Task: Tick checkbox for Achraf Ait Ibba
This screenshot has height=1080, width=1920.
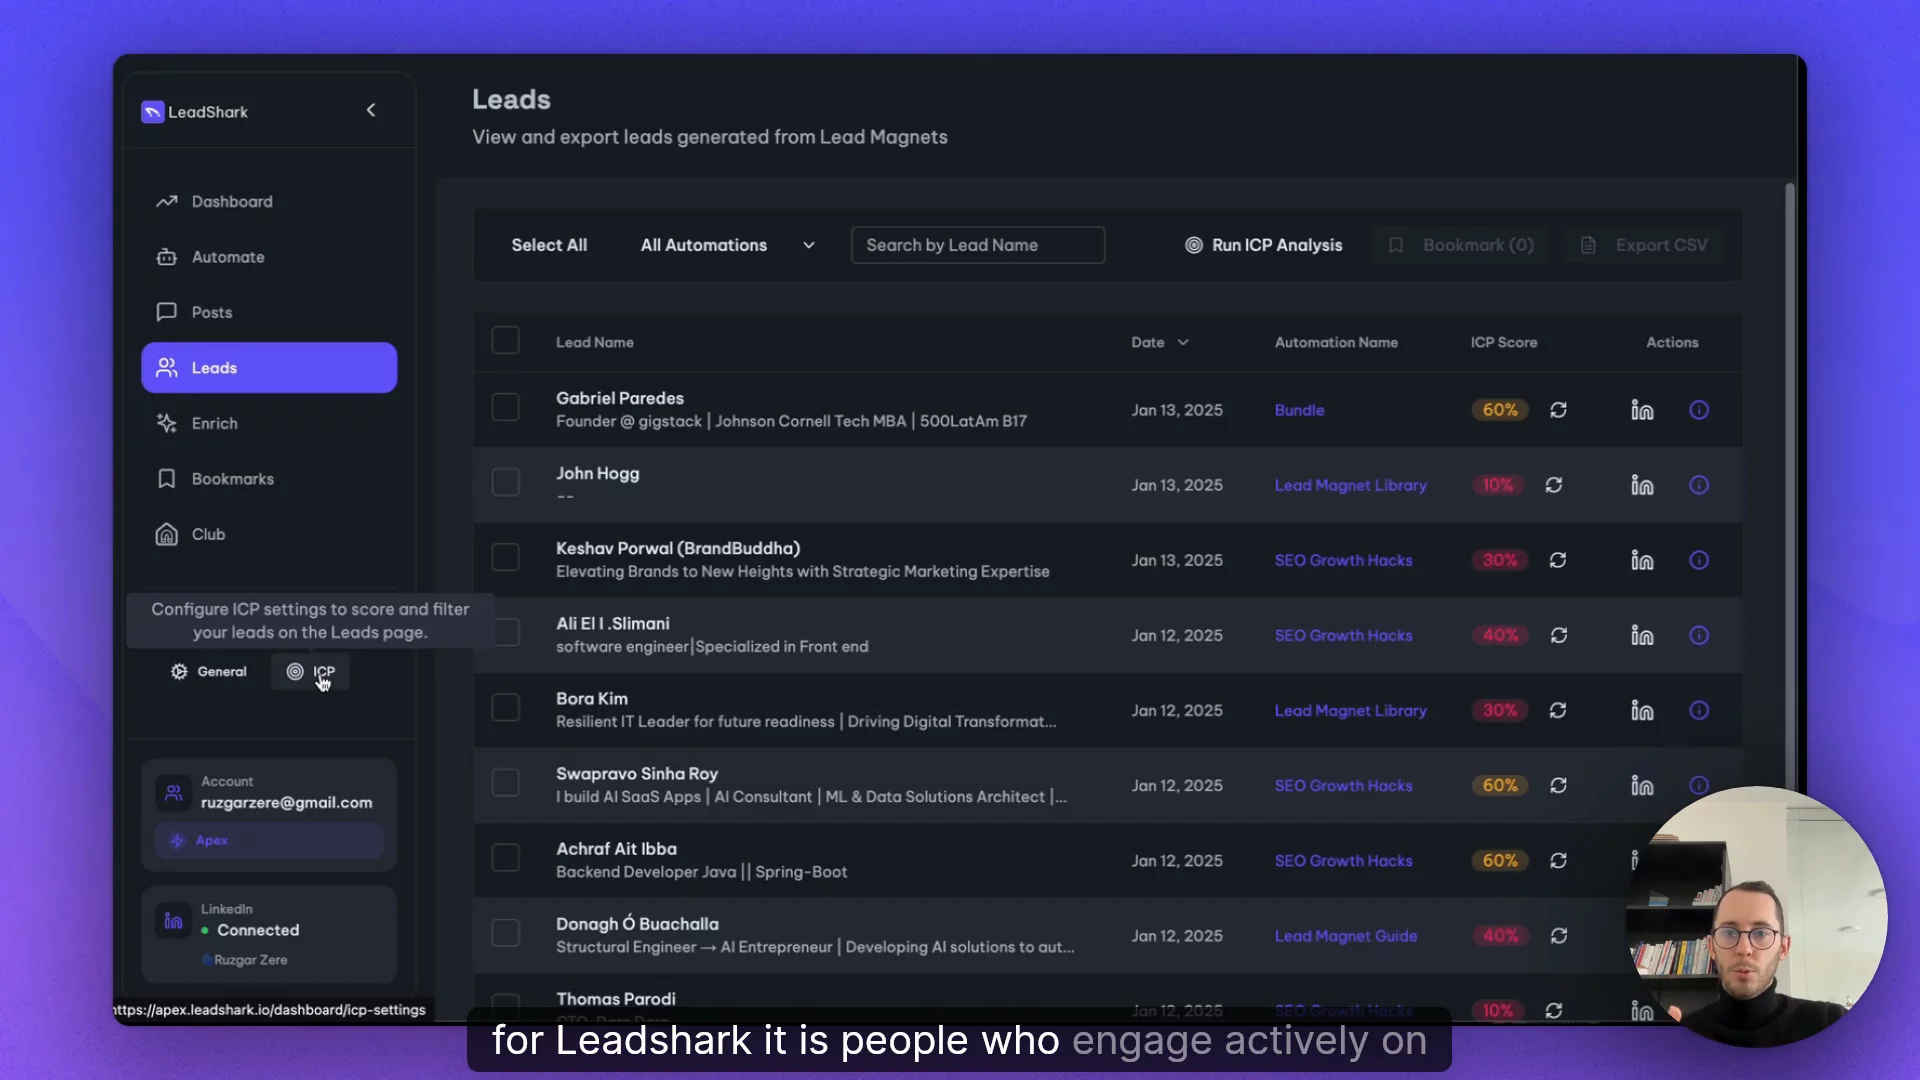Action: pos(505,858)
